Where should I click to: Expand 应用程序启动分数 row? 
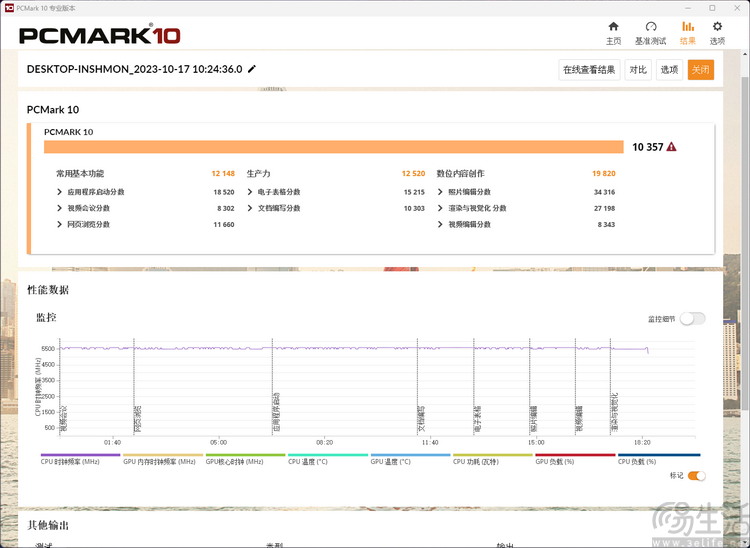coord(60,192)
